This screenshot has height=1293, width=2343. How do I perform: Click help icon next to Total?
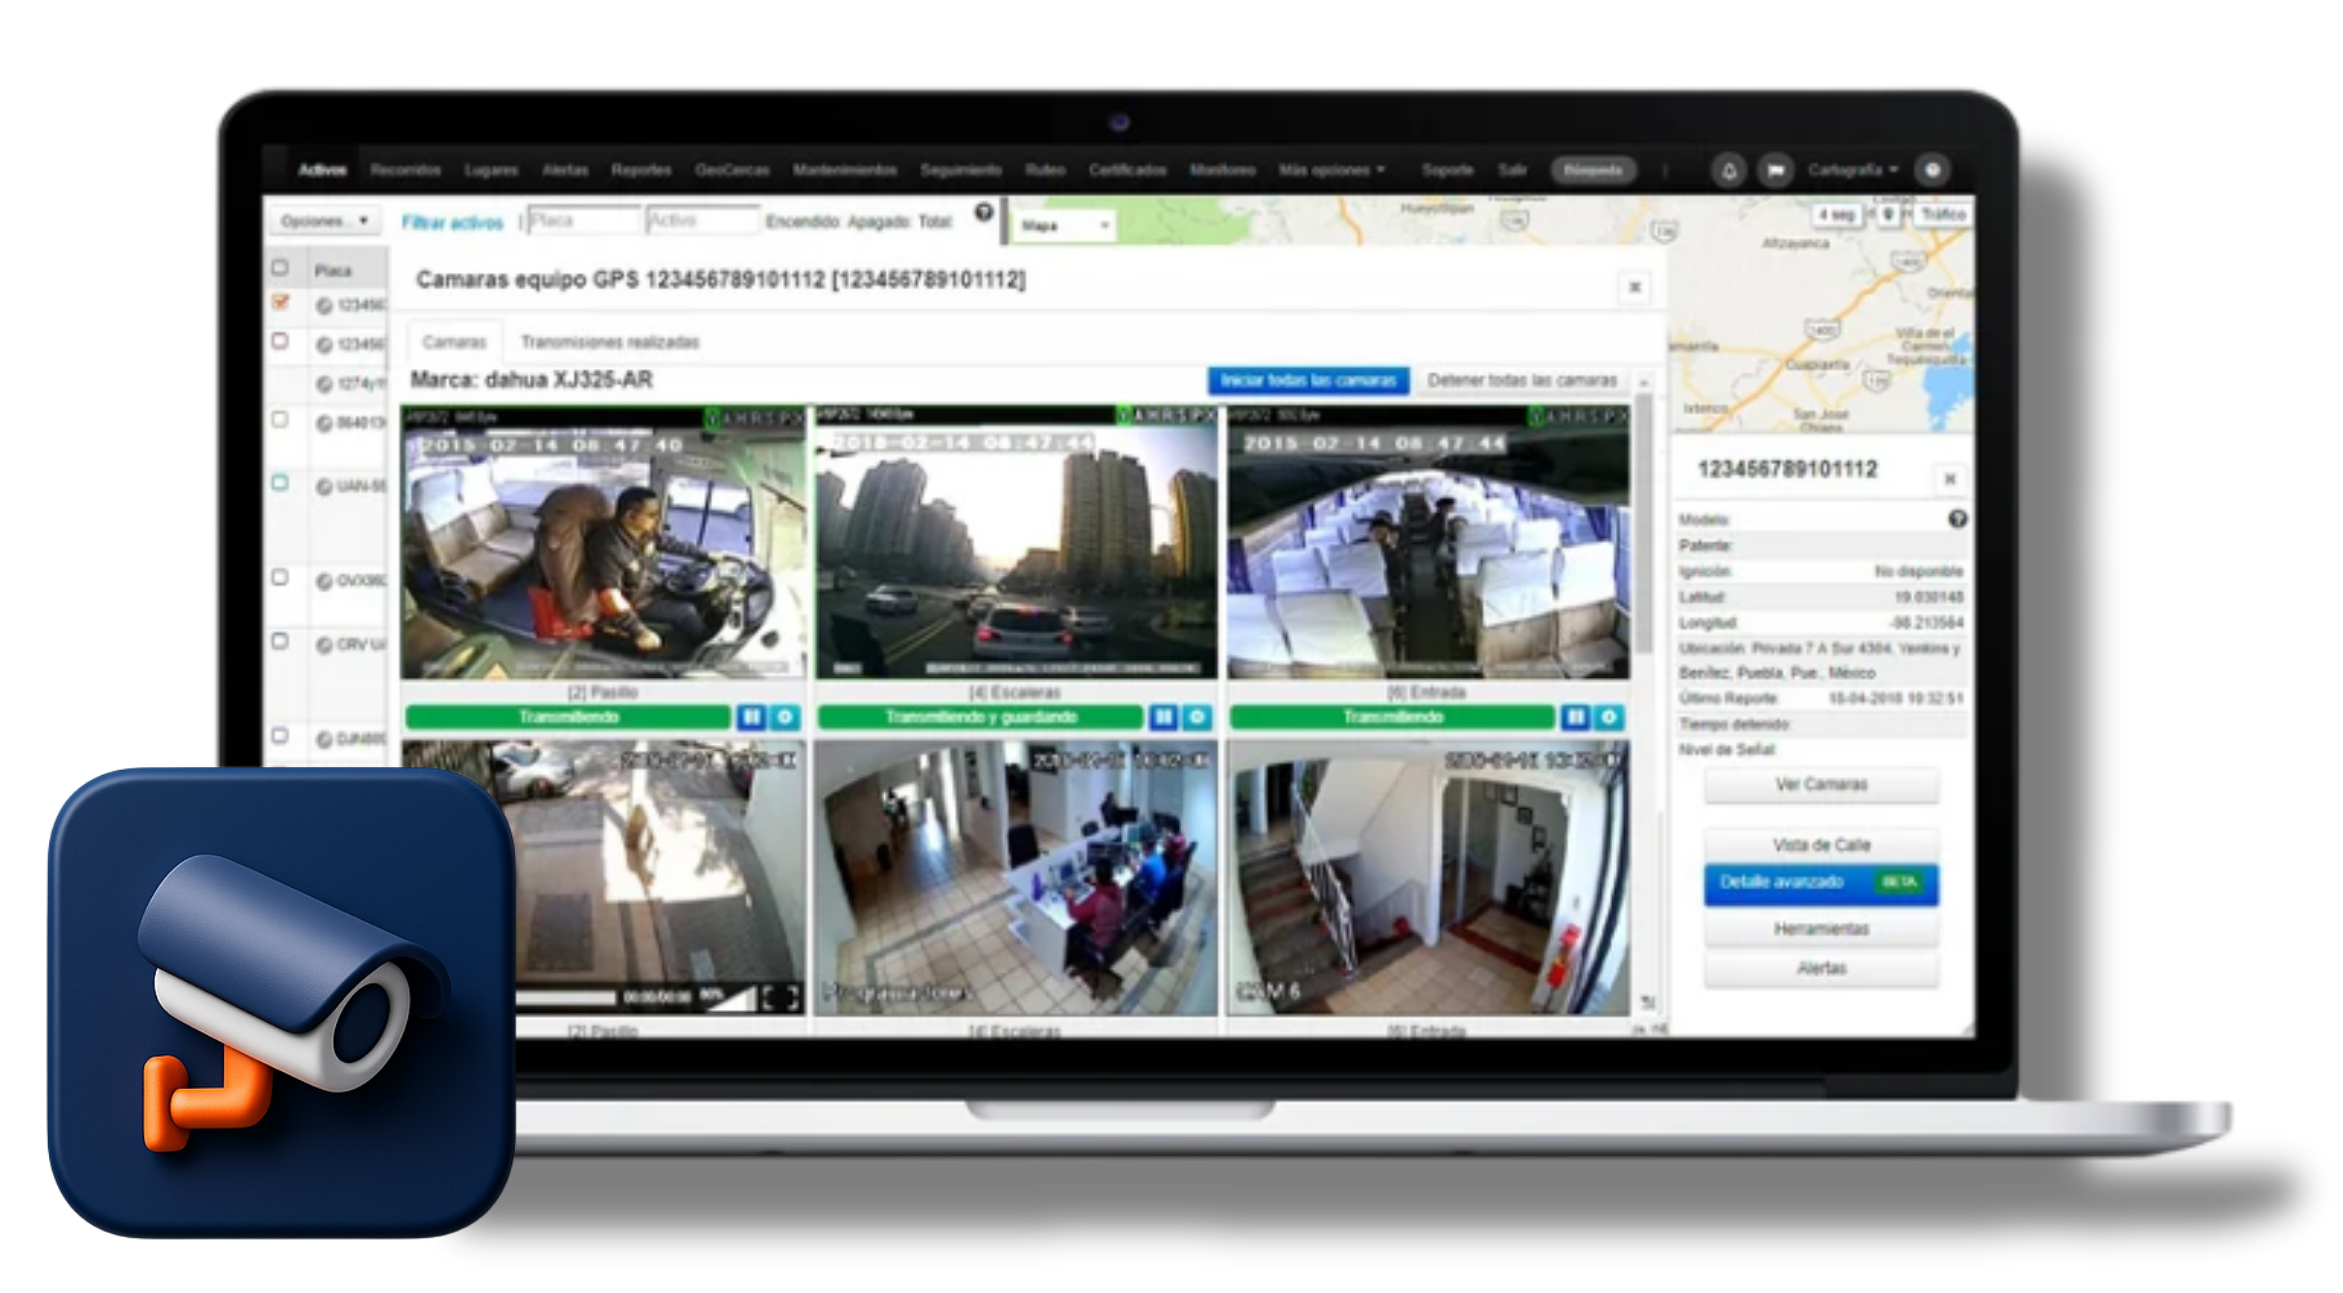[984, 212]
